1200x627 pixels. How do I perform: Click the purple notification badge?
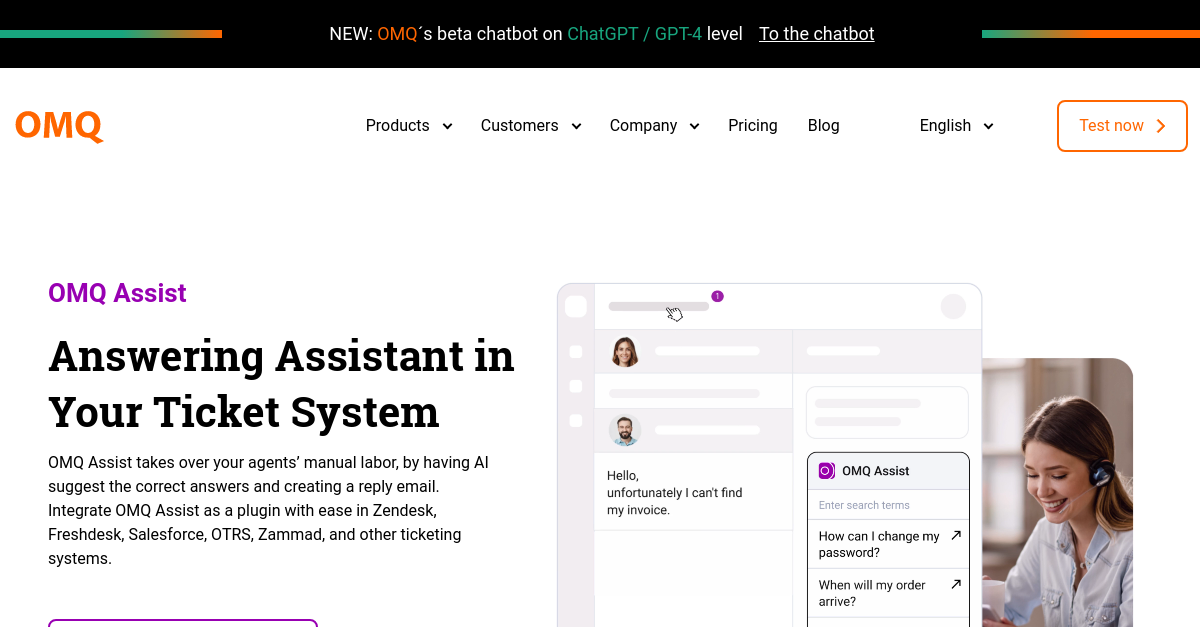click(x=717, y=296)
